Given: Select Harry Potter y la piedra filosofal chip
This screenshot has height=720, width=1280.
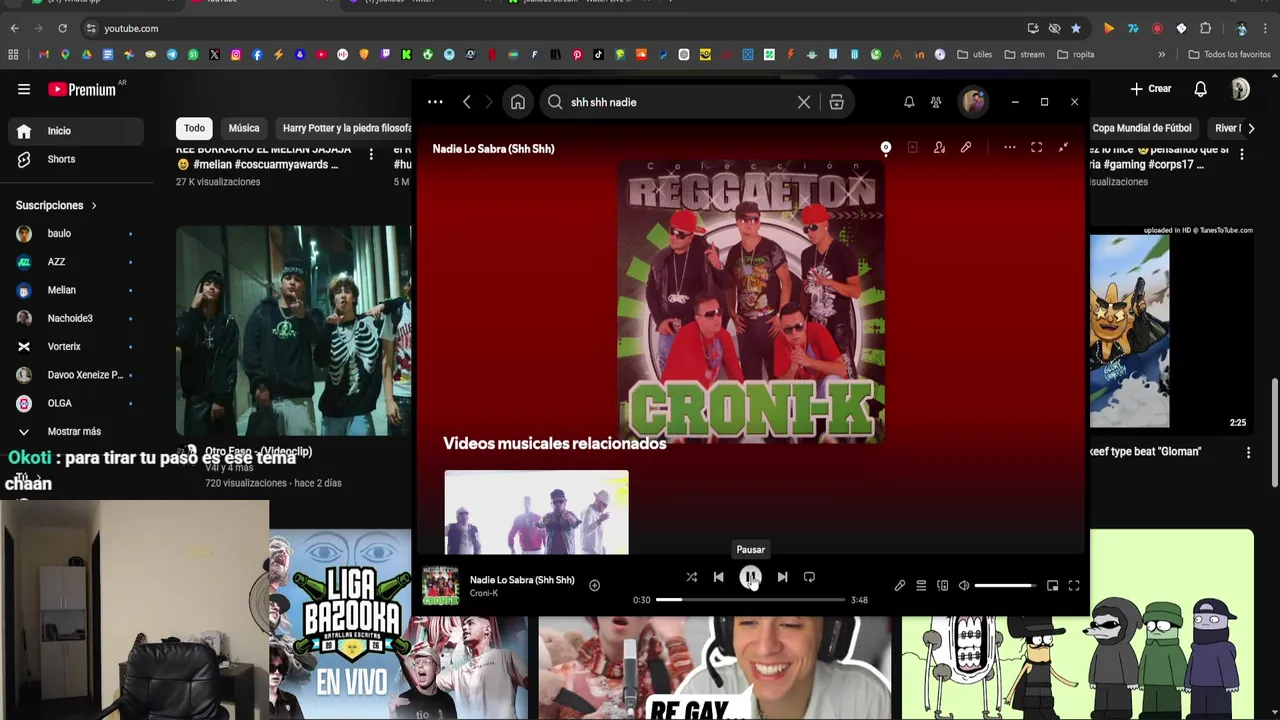Looking at the screenshot, I should tap(343, 128).
